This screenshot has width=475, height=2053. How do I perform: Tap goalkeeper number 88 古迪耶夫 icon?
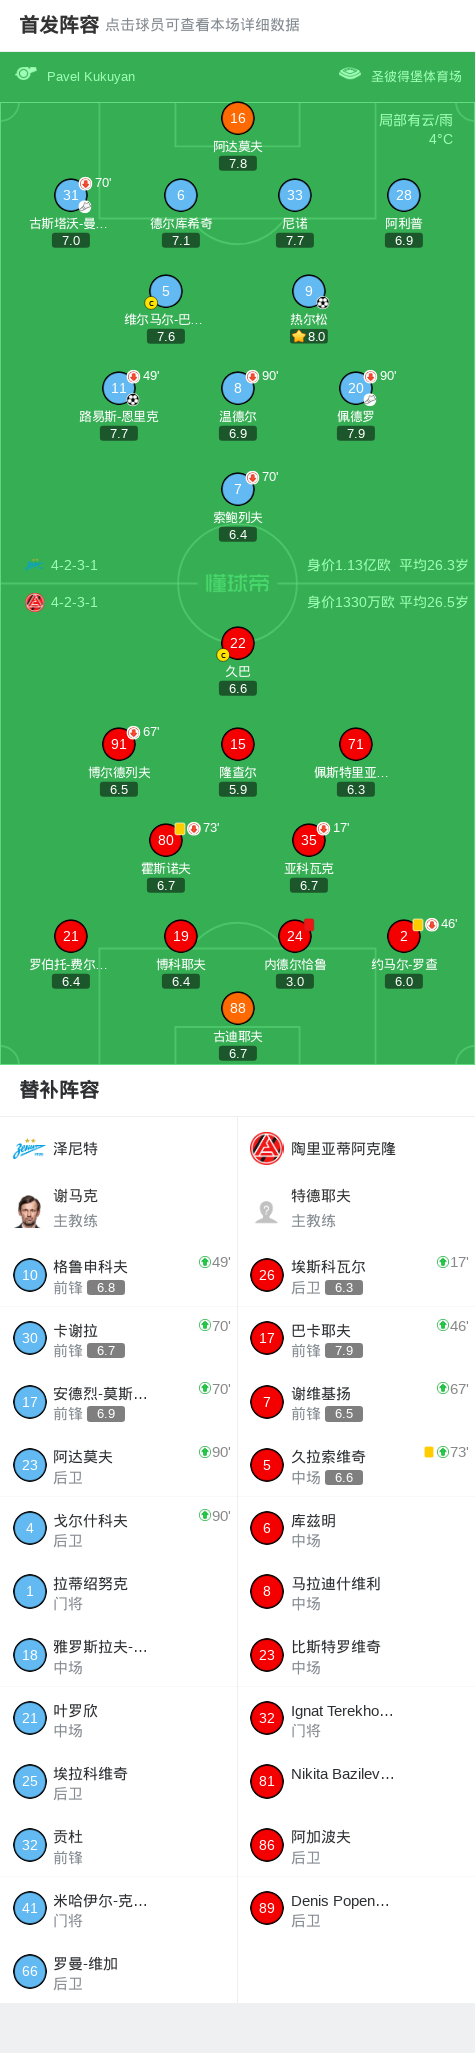pyautogui.click(x=237, y=1008)
